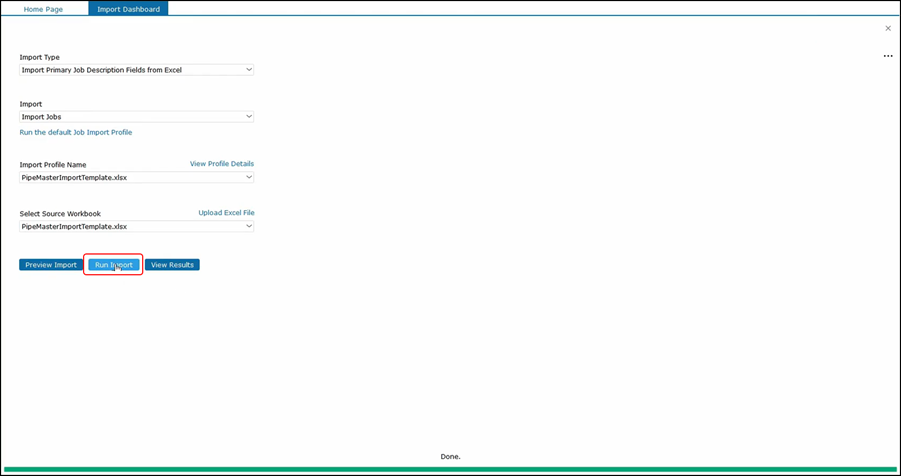The height and width of the screenshot is (476, 901).
Task: Open the Import Jobs dropdown
Action: [x=137, y=117]
